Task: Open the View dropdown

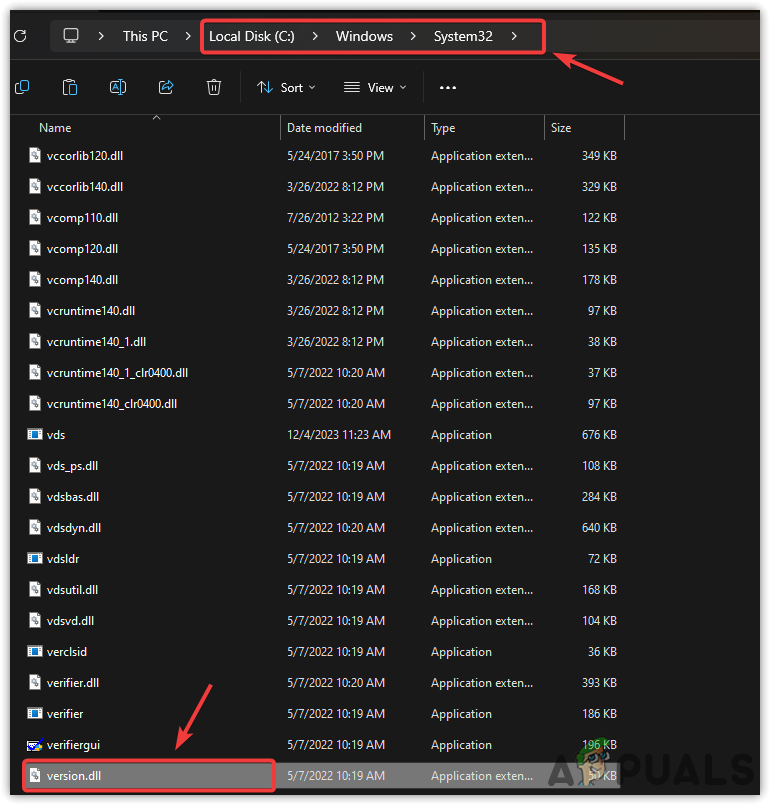Action: (x=375, y=87)
